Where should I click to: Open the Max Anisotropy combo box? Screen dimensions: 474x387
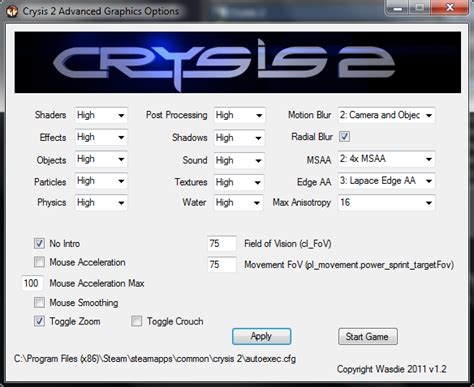387,203
